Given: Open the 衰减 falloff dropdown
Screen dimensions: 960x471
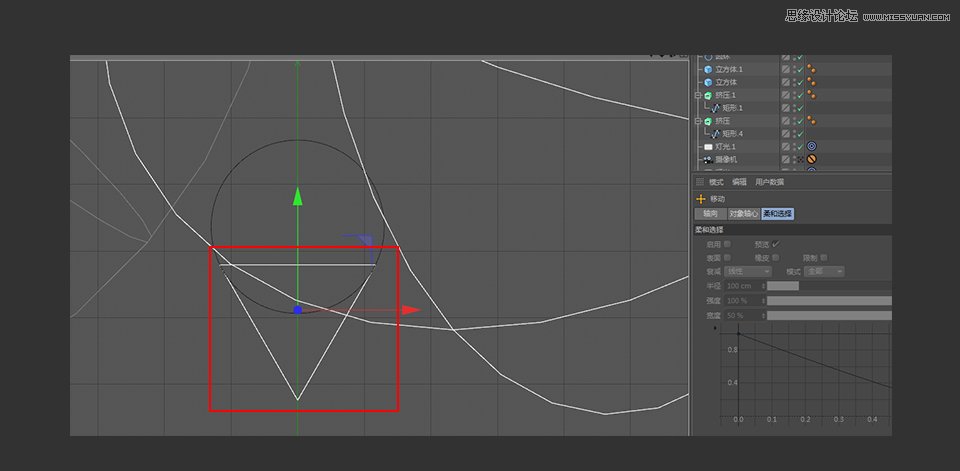Looking at the screenshot, I should pyautogui.click(x=748, y=271).
